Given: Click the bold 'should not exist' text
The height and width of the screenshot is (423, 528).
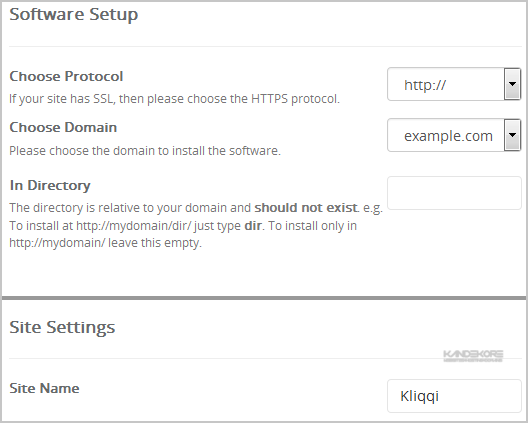Looking at the screenshot, I should [x=306, y=208].
